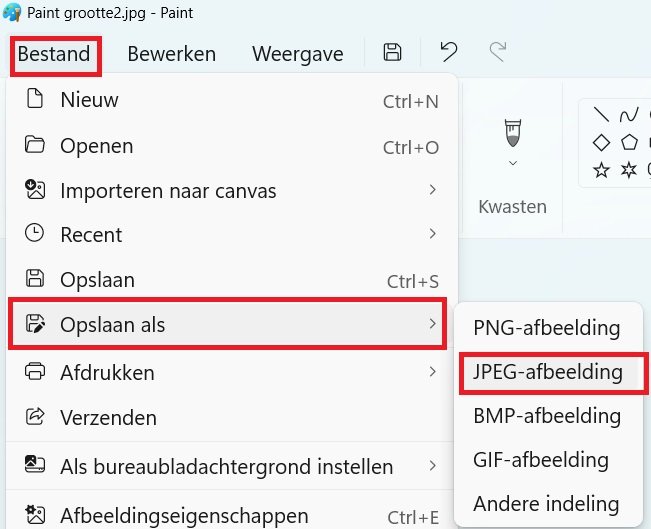This screenshot has height=529, width=651.
Task: Select the five-point star shape
Action: pyautogui.click(x=601, y=170)
